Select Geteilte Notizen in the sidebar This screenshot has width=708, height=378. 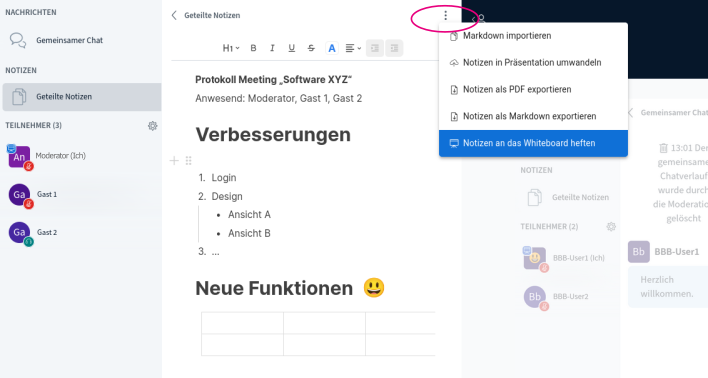(82, 97)
